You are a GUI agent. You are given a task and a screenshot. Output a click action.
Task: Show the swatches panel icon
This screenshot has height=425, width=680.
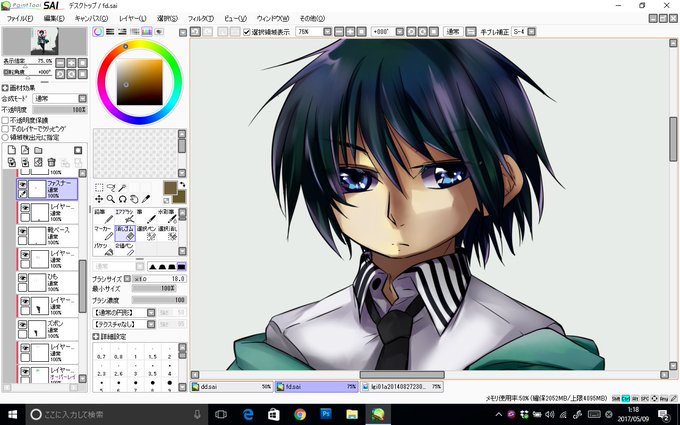coord(147,32)
